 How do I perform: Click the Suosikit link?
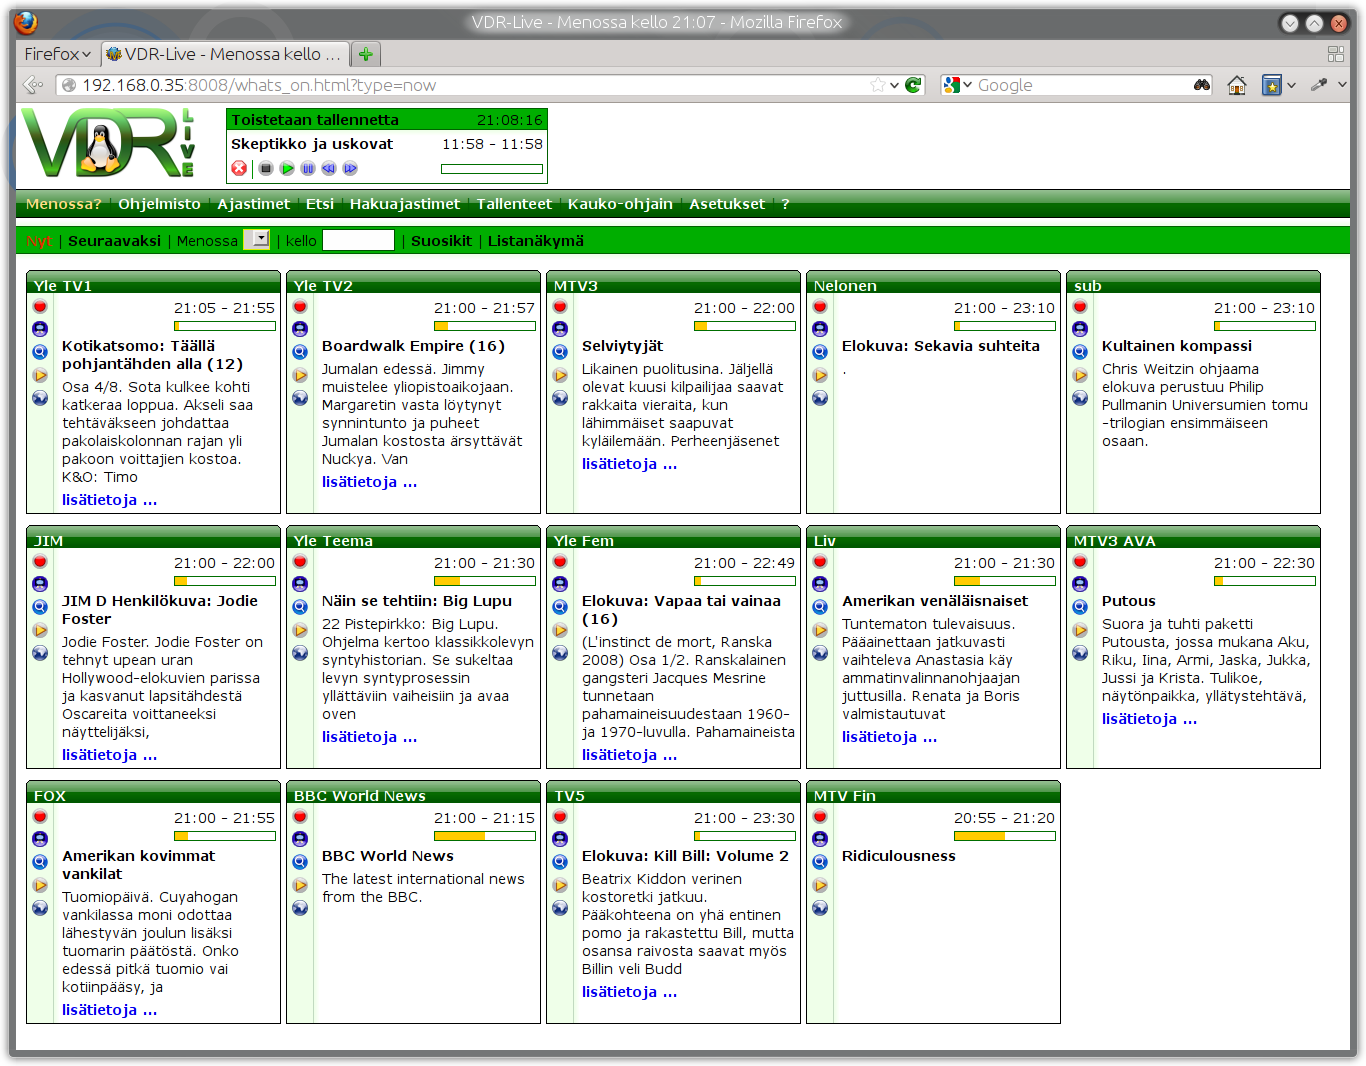441,241
